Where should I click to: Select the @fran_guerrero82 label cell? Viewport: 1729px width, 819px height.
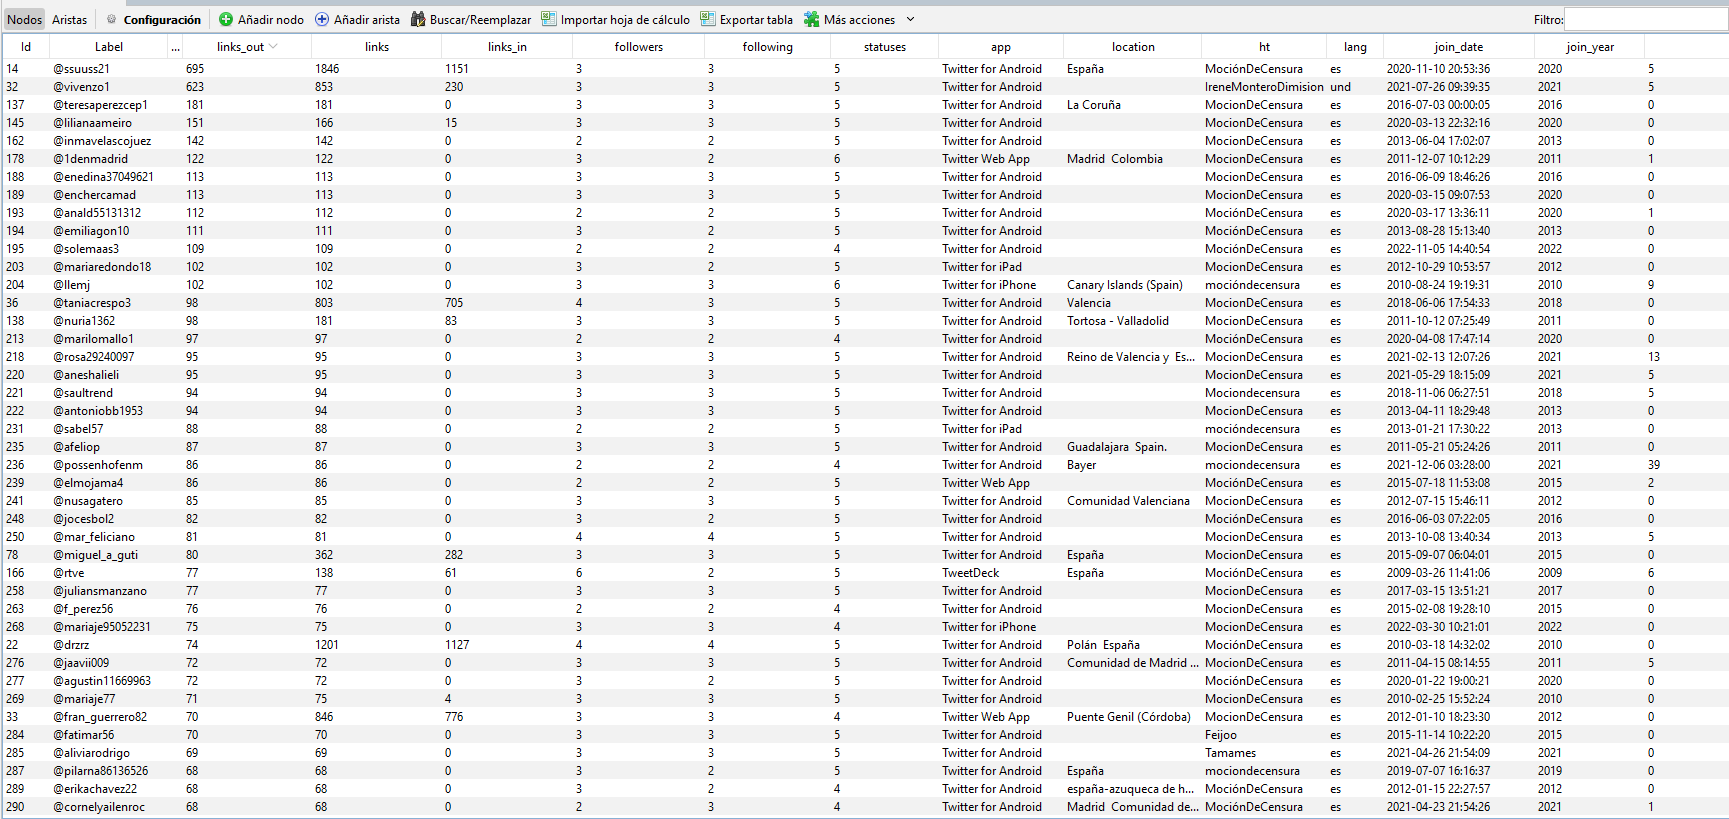(x=99, y=717)
